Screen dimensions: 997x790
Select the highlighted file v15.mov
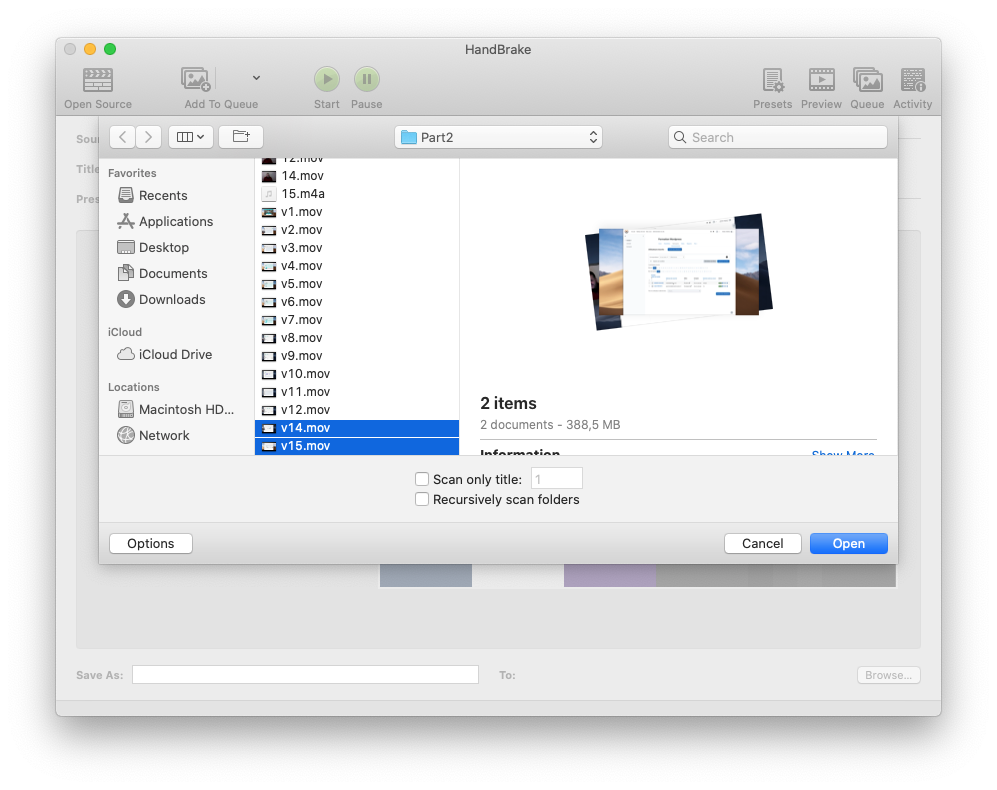pyautogui.click(x=357, y=446)
